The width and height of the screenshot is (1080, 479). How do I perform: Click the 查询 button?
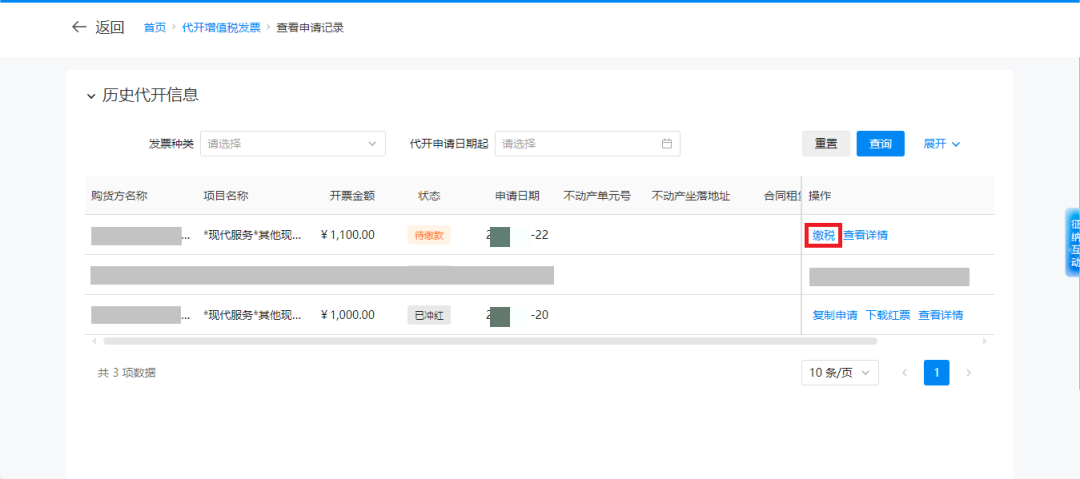880,144
